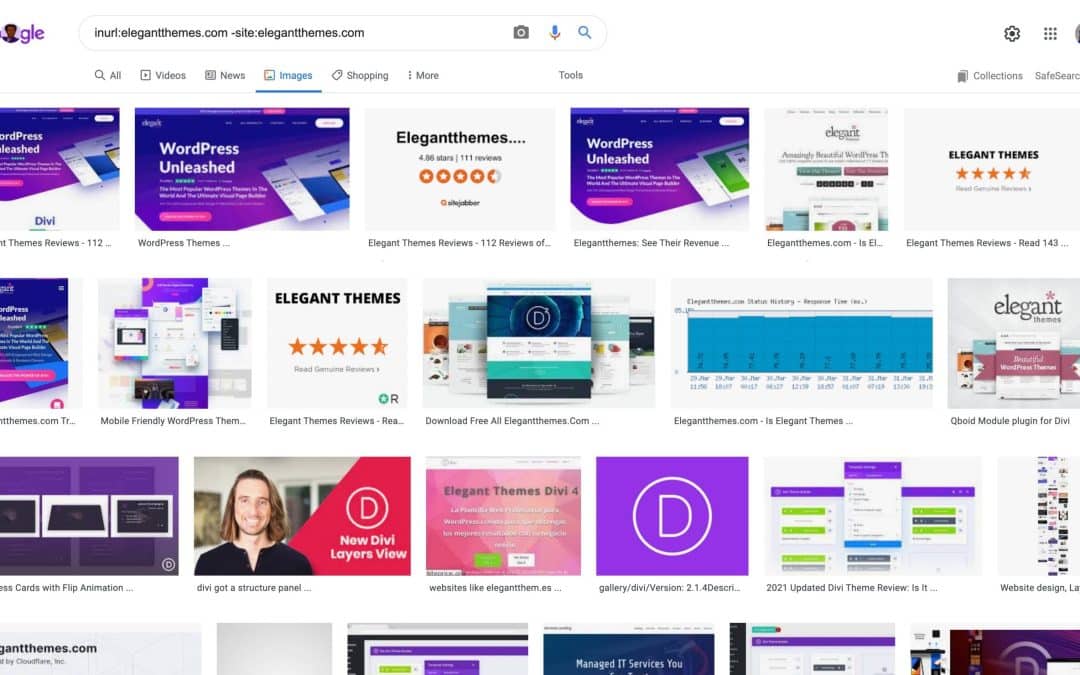This screenshot has height=675, width=1080.
Task: Open the Read 143 reviews star image
Action: pyautogui.click(x=992, y=169)
